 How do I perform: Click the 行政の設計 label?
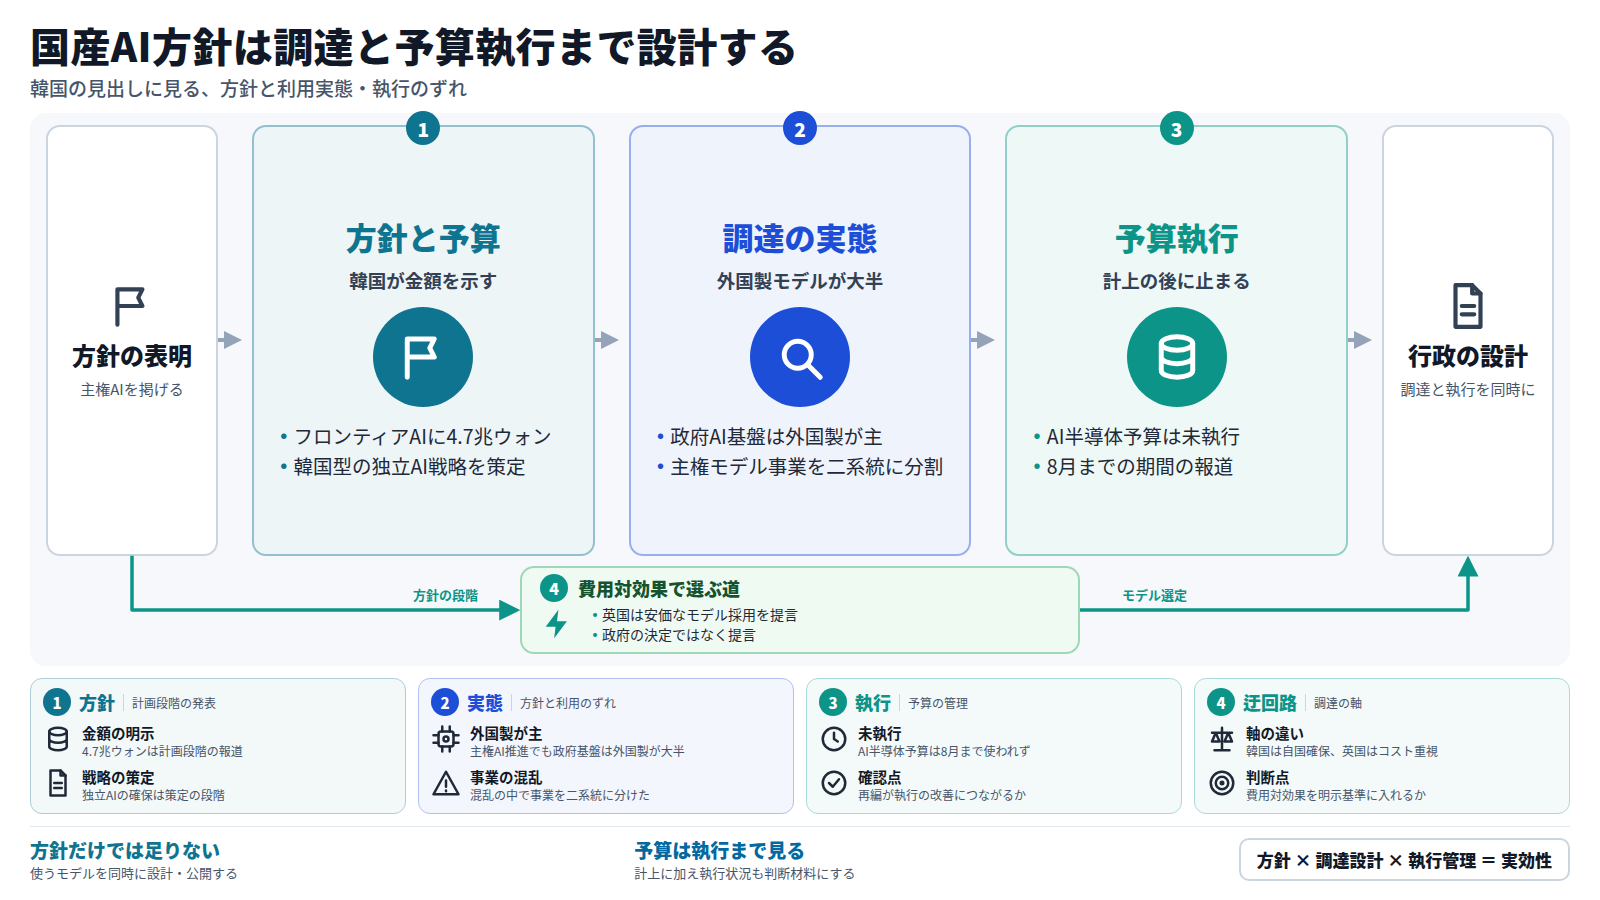tap(1468, 356)
